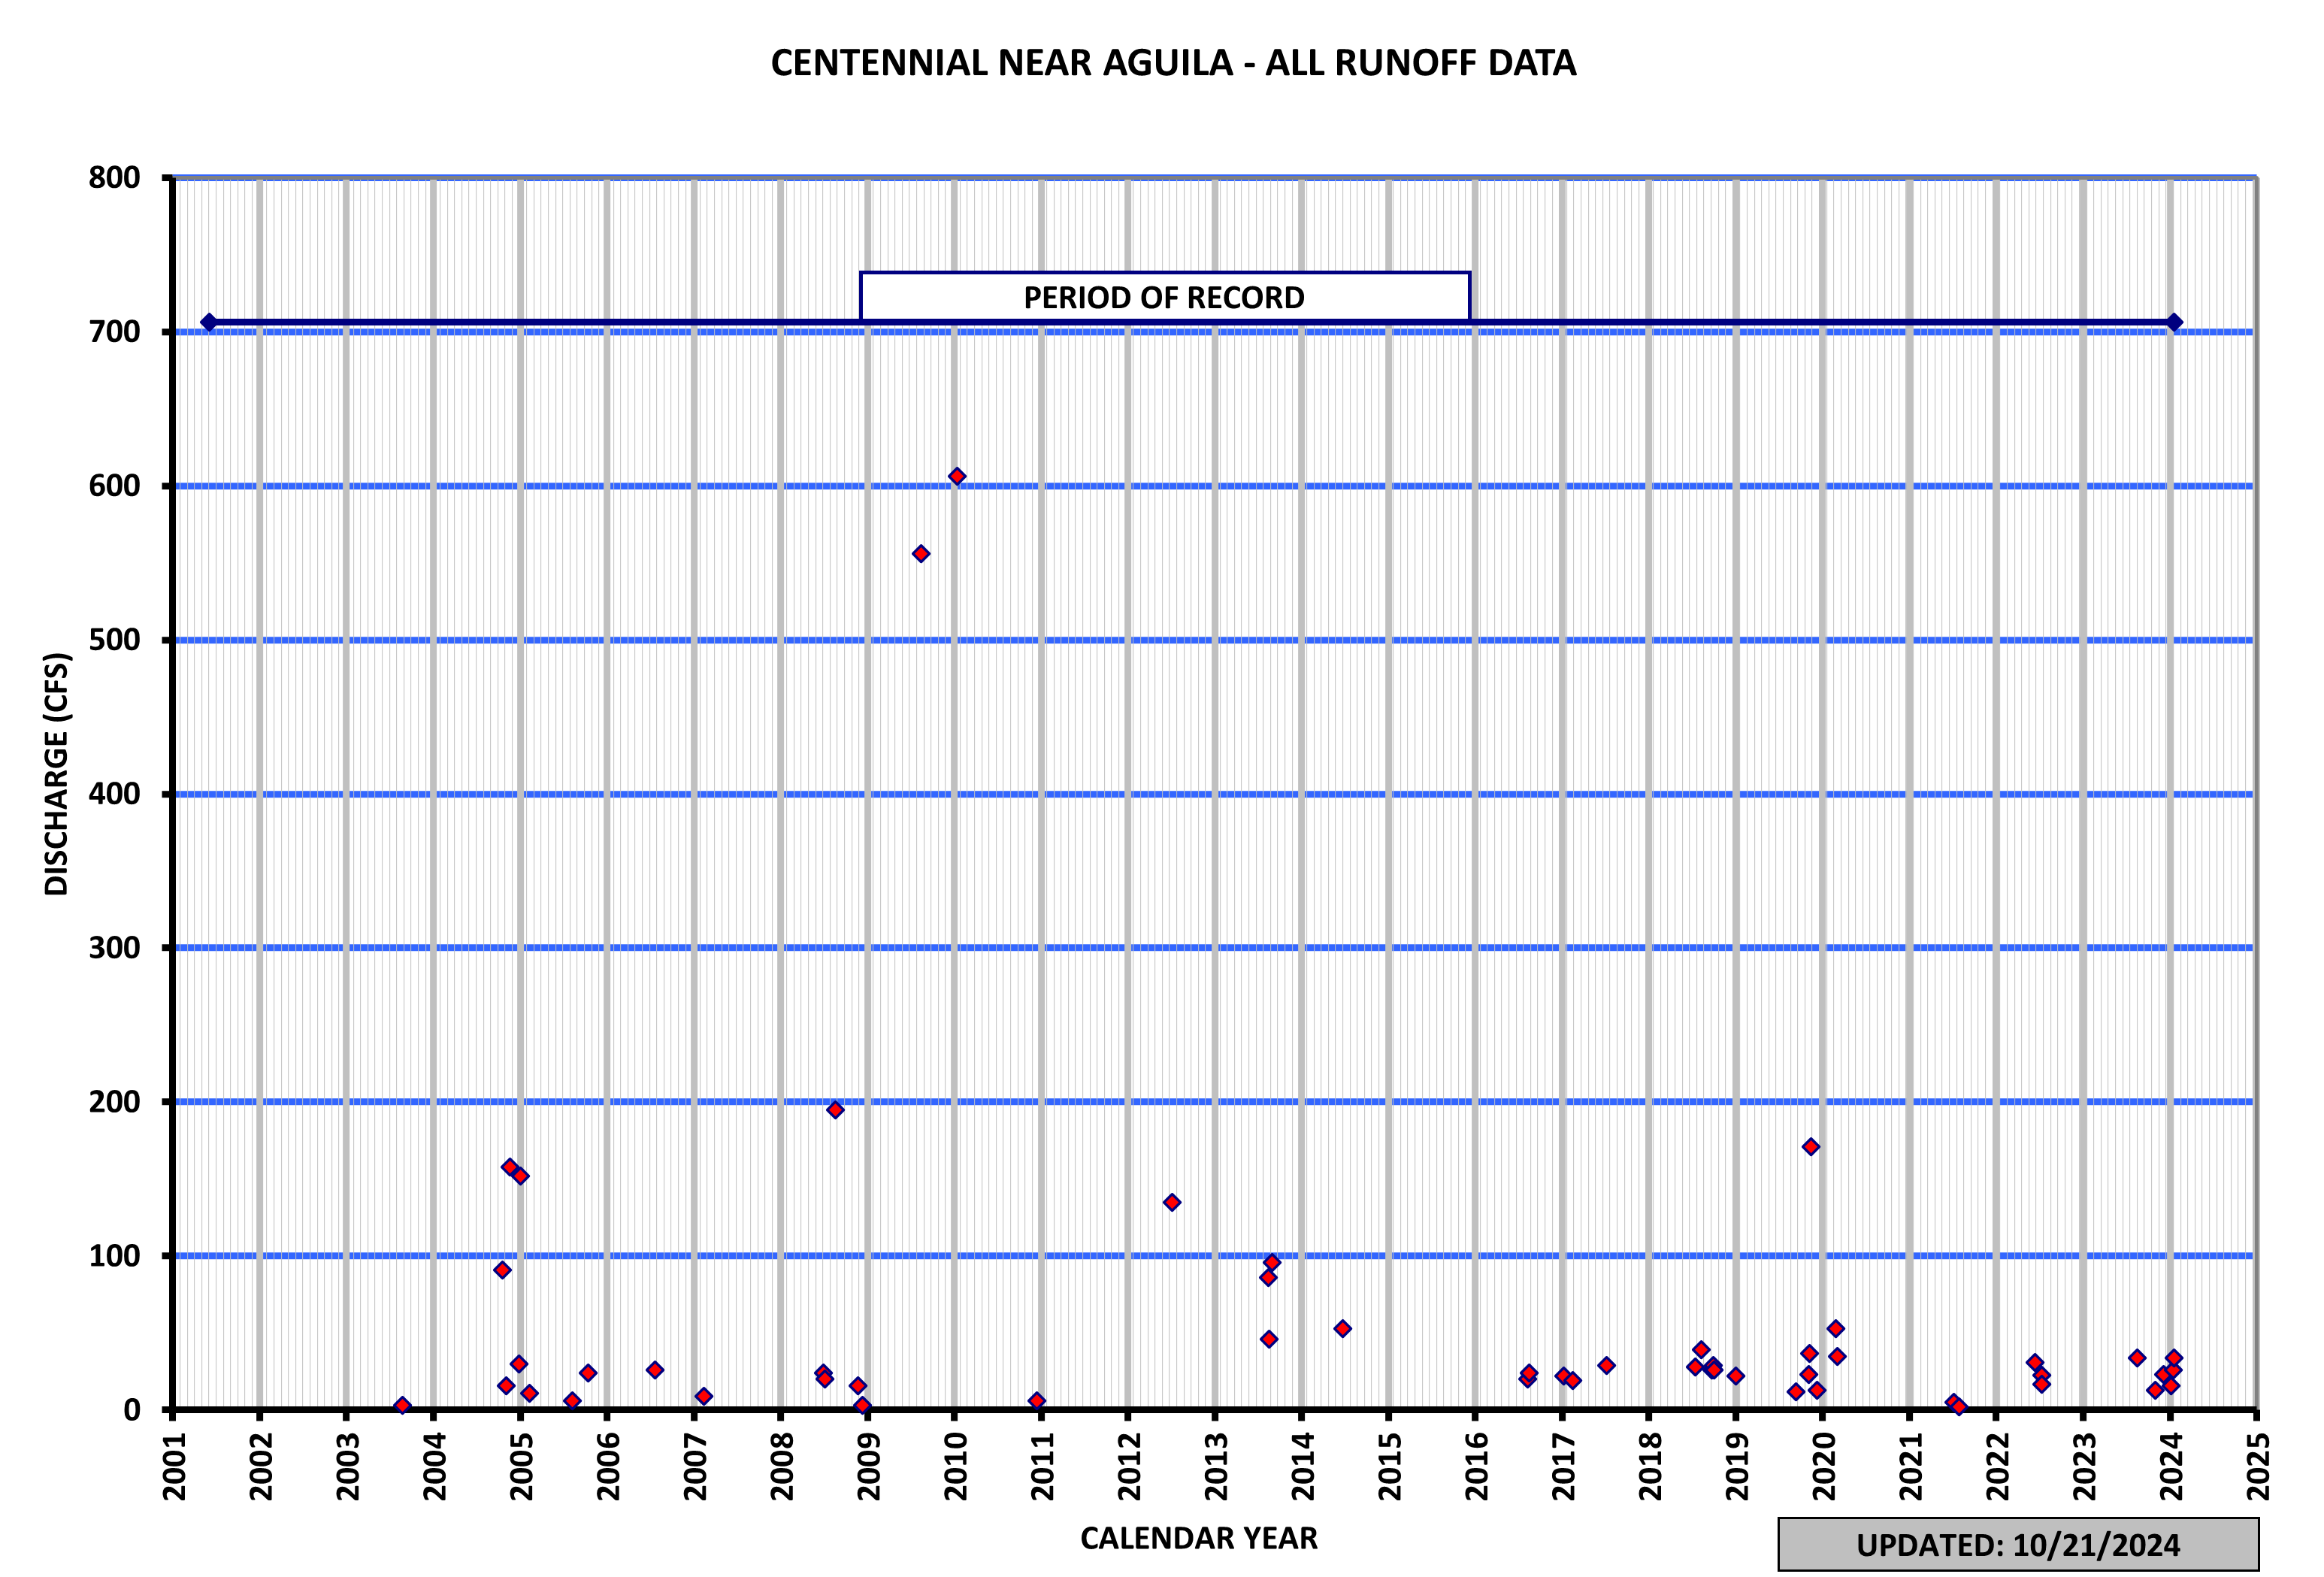Click the 'CALENDAR YEAR' axis title

1198,1538
